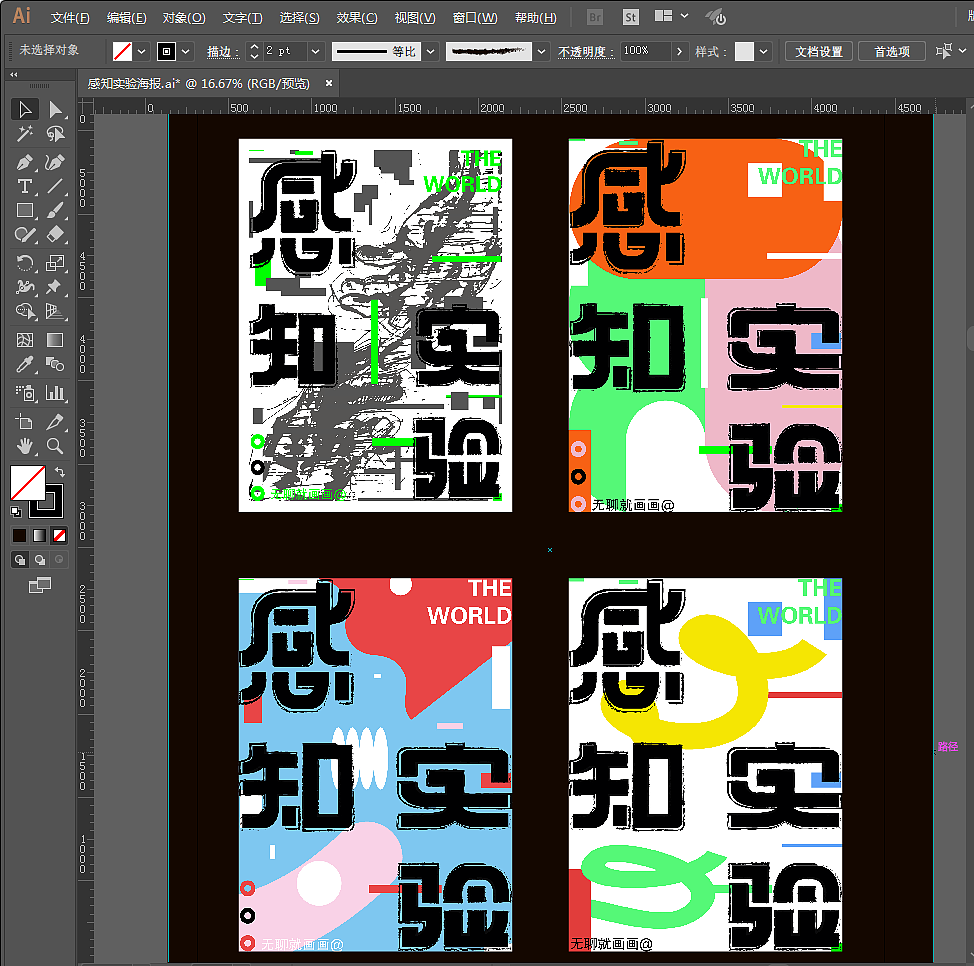Set paint mode to None

[60, 535]
